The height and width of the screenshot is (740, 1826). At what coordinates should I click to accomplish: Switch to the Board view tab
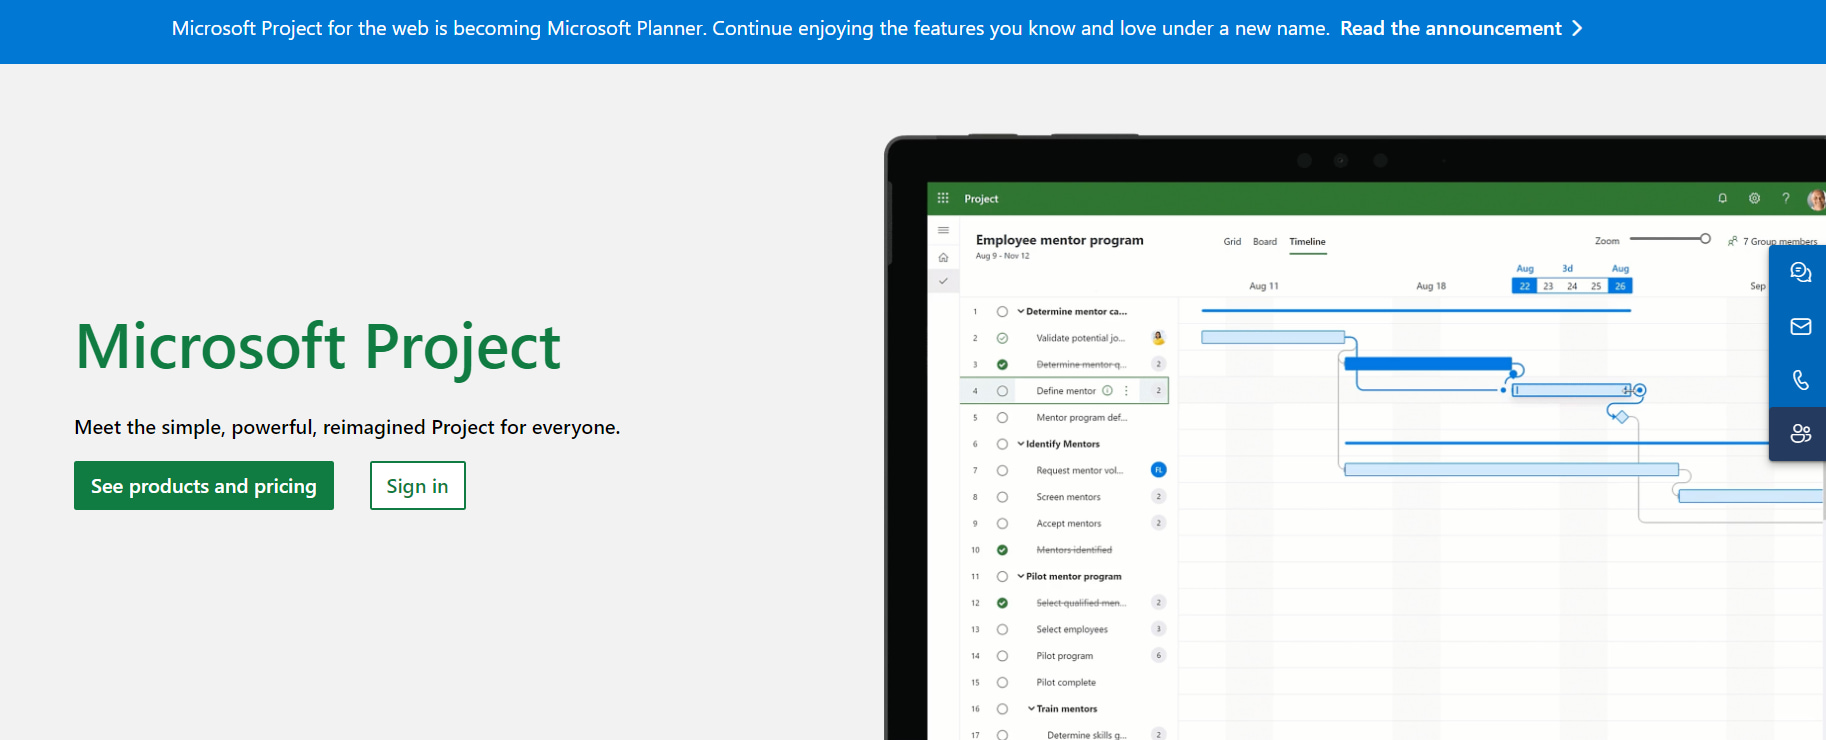click(x=1265, y=242)
